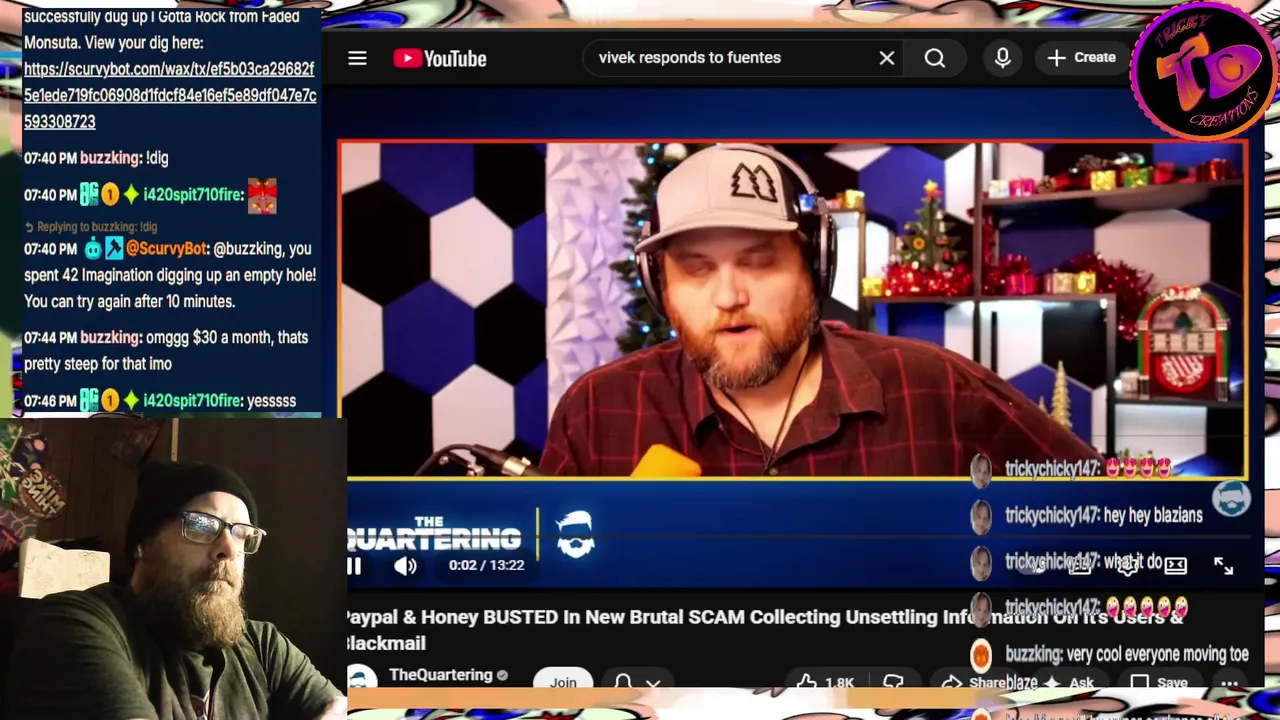Click trickychicky147's 'hey hey blazians' message
Screen dimensions: 1280x720
tap(1153, 516)
